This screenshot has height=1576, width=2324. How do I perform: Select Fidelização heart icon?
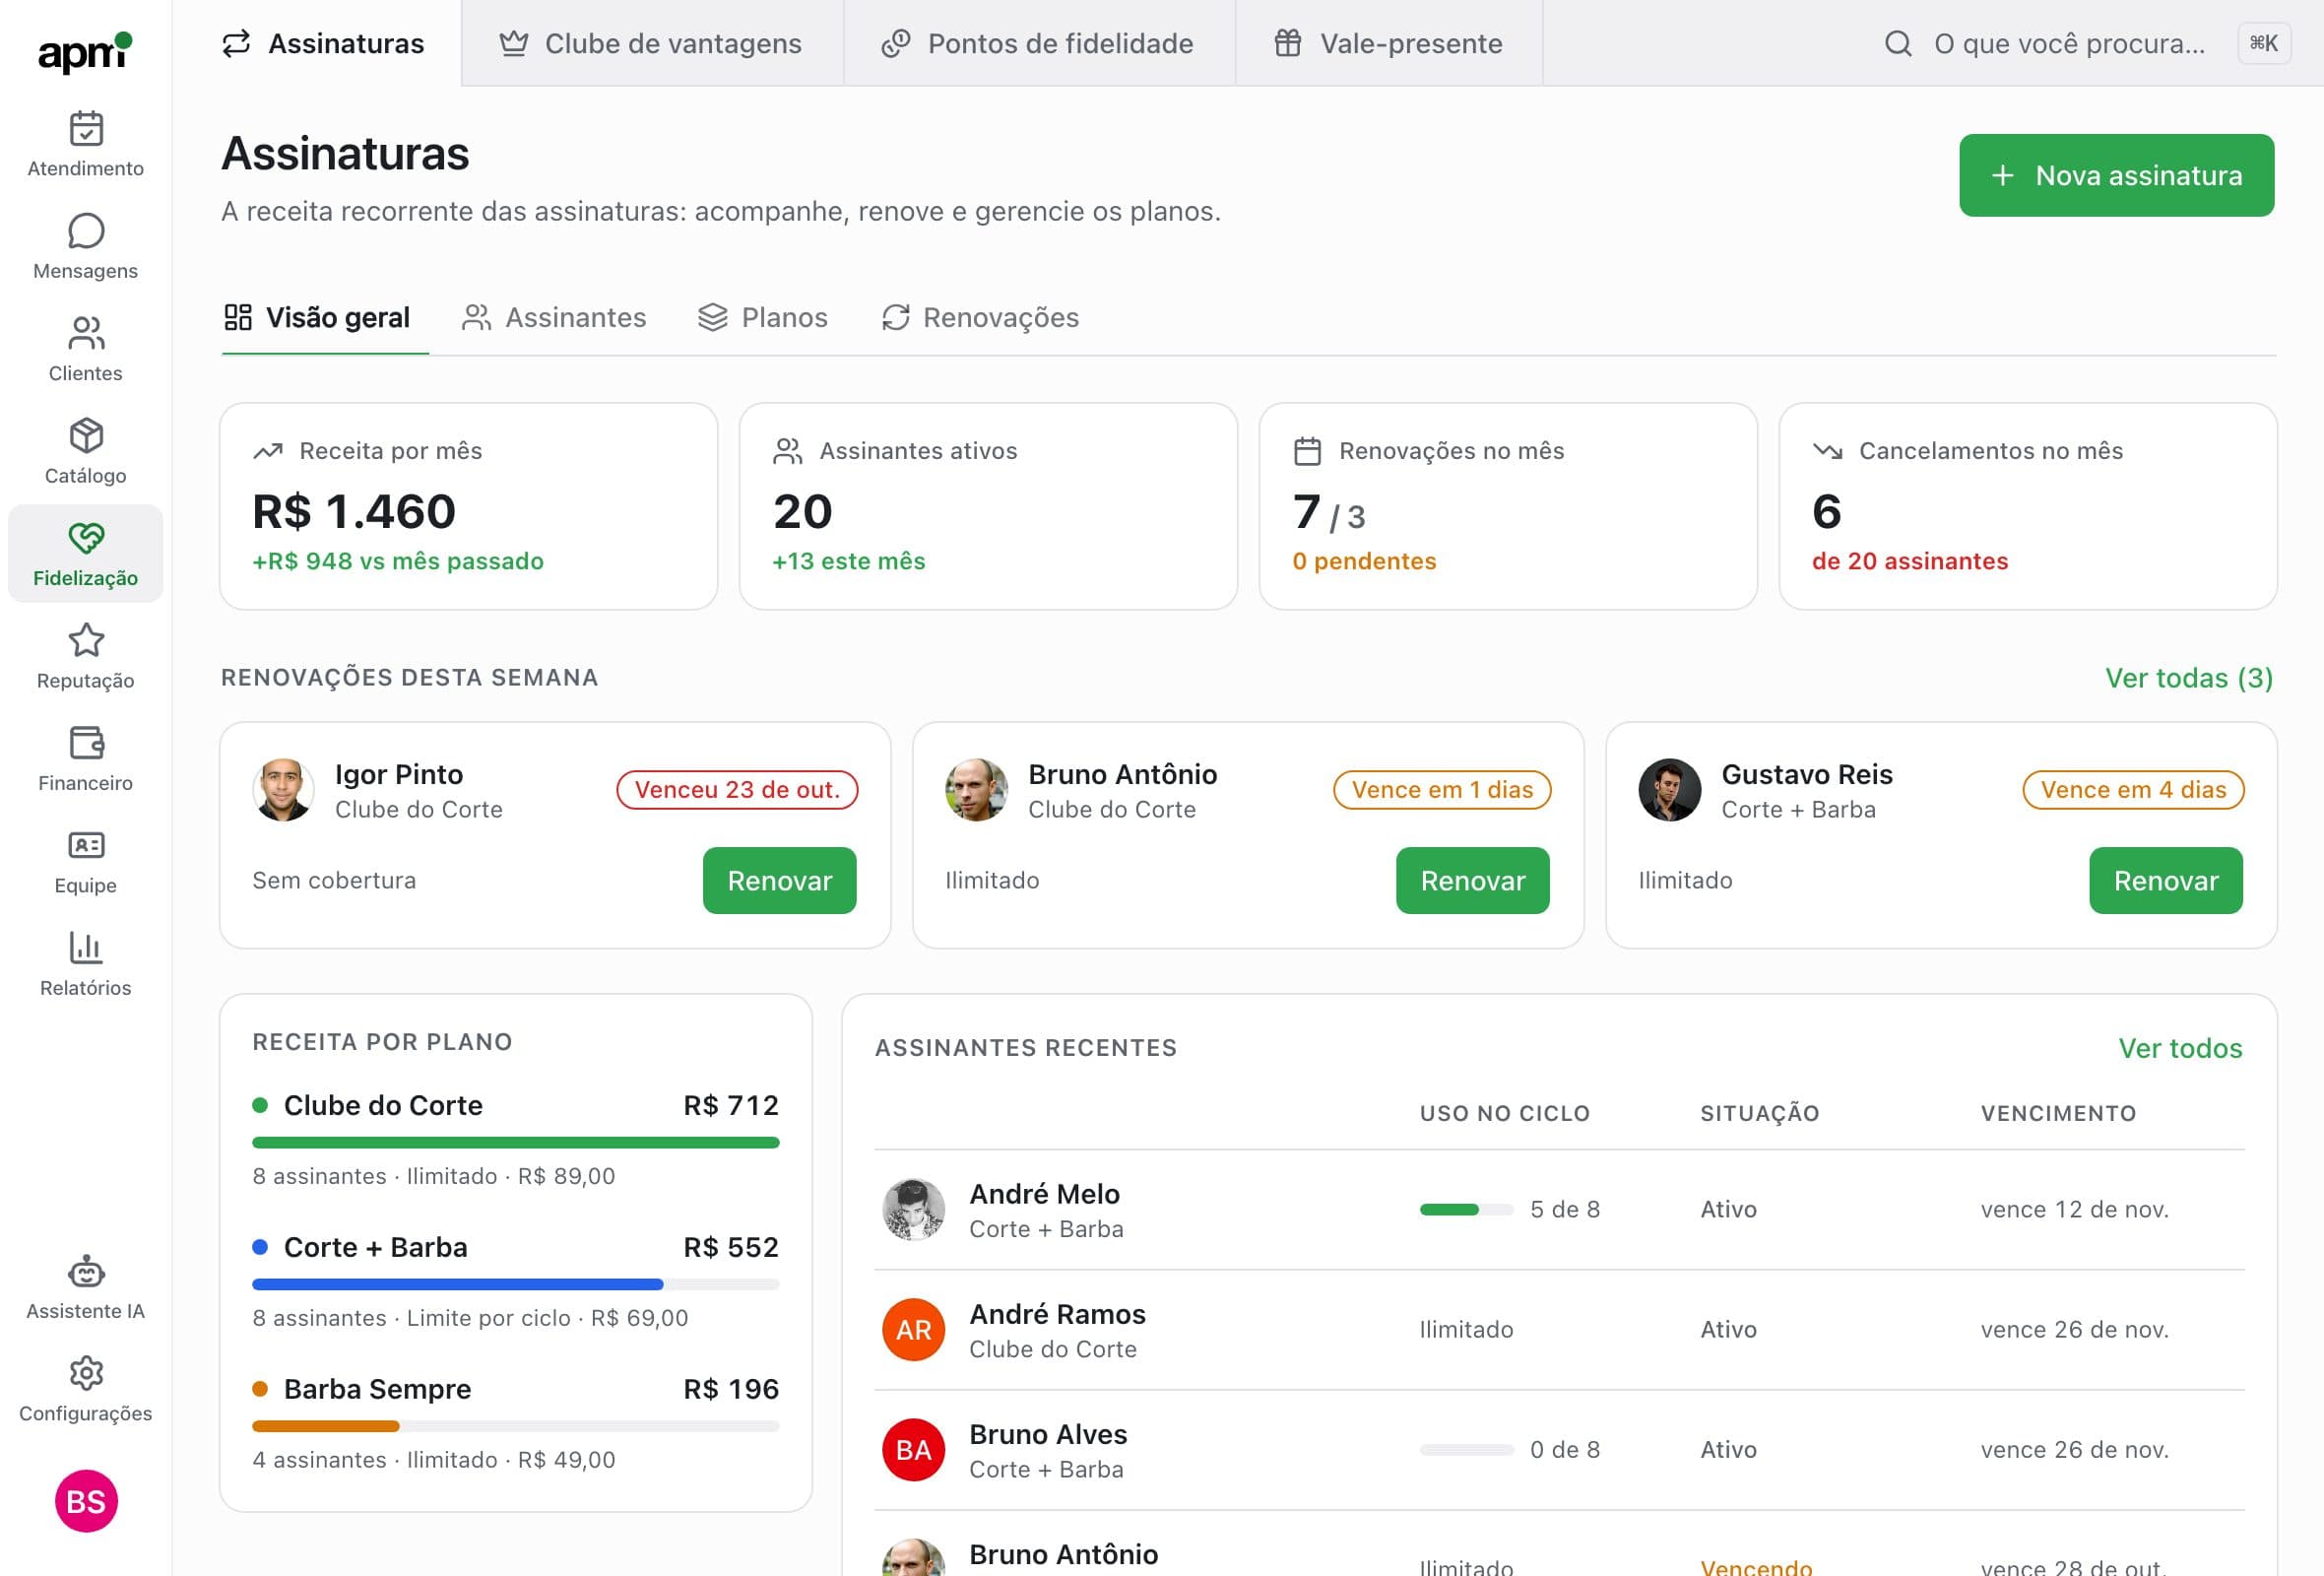tap(86, 538)
